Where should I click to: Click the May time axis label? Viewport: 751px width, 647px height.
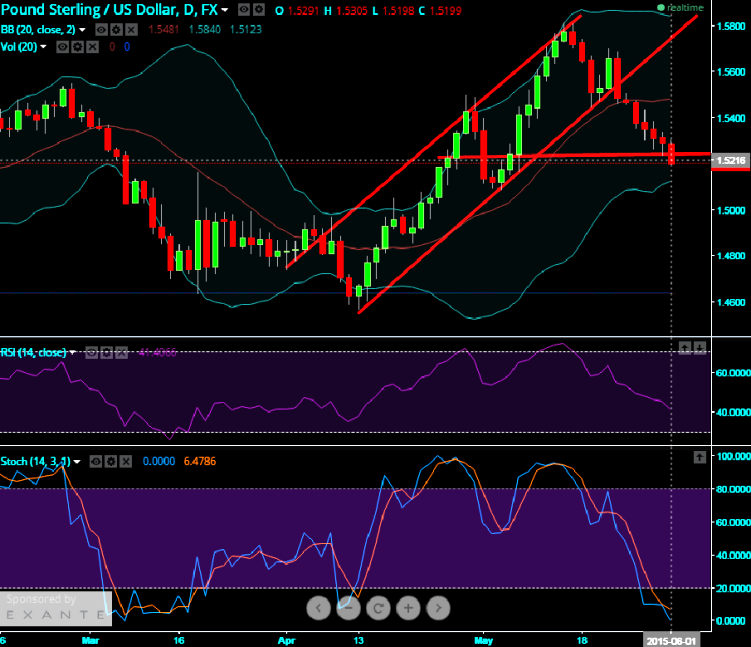(483, 640)
